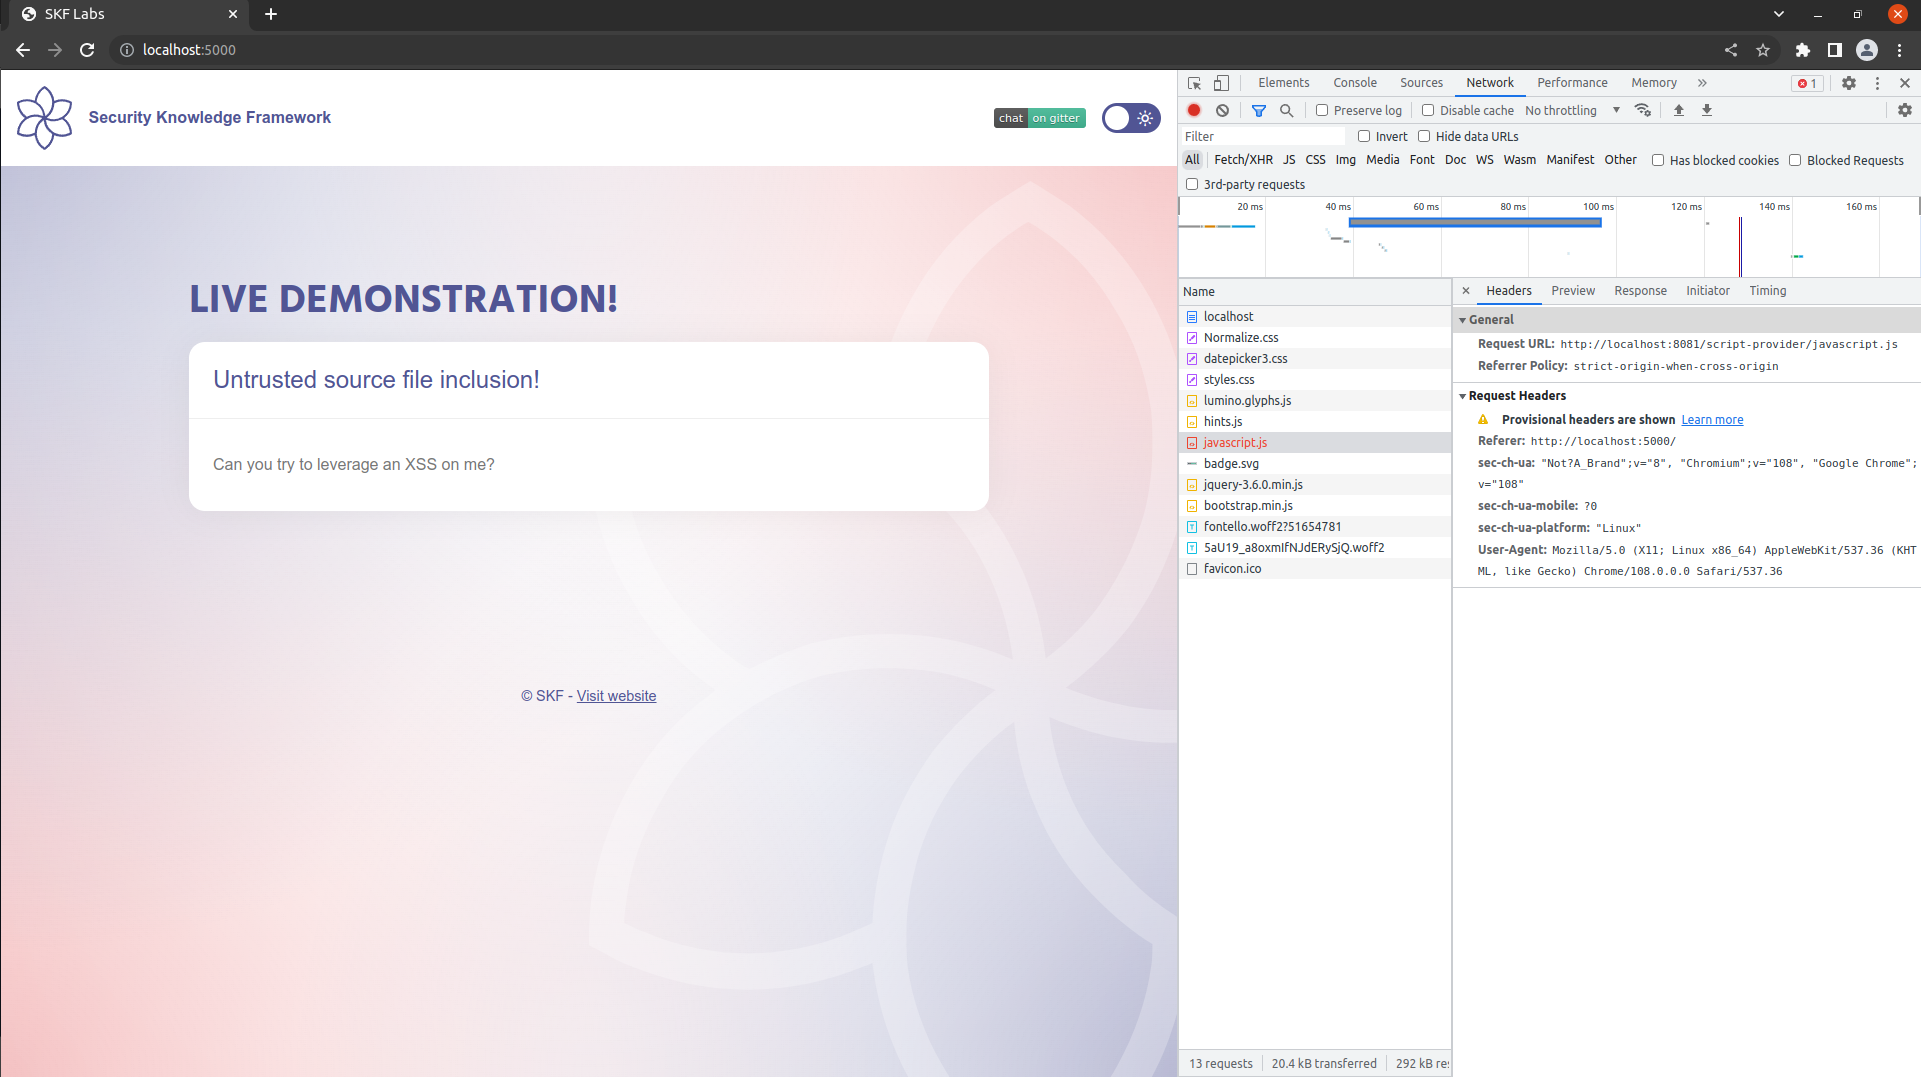Switch to the Sources tab
Image resolution: width=1921 pixels, height=1077 pixels.
pos(1421,83)
